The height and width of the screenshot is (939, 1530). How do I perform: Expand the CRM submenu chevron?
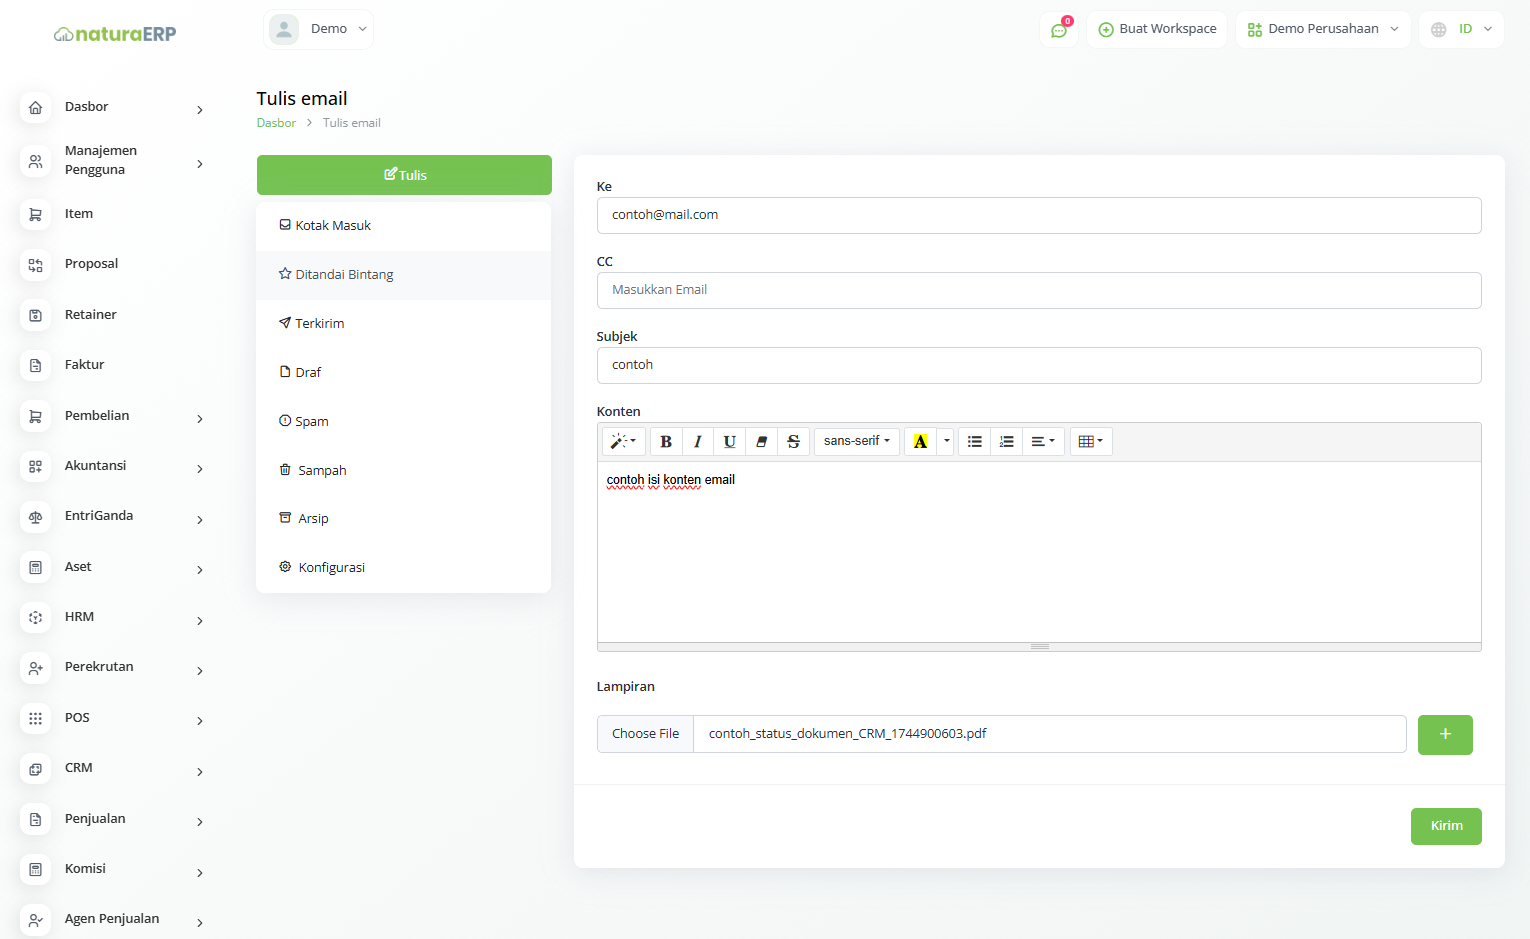200,772
